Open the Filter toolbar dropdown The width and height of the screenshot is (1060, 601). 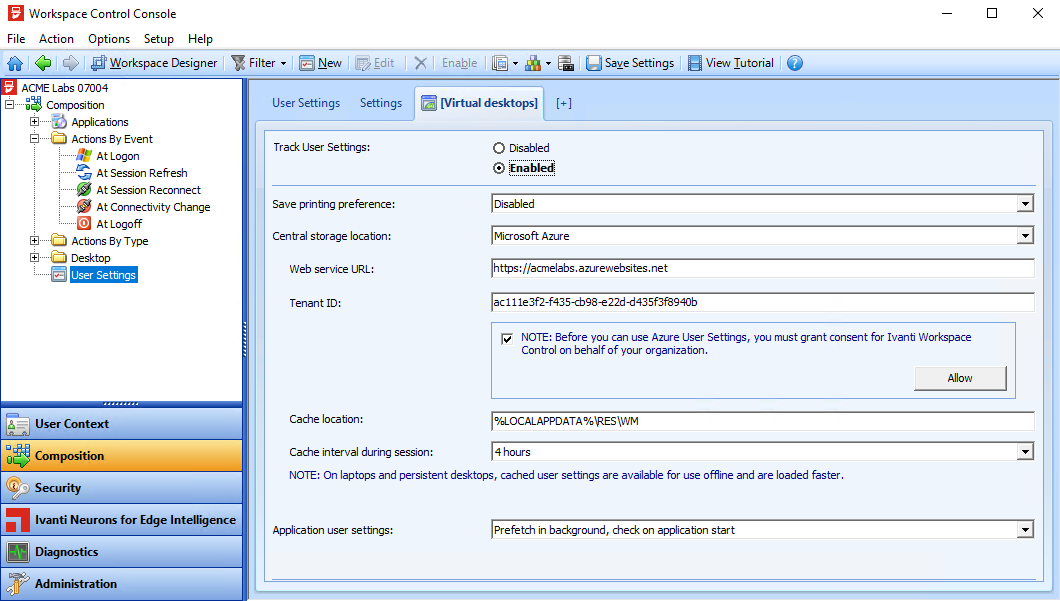coord(259,63)
